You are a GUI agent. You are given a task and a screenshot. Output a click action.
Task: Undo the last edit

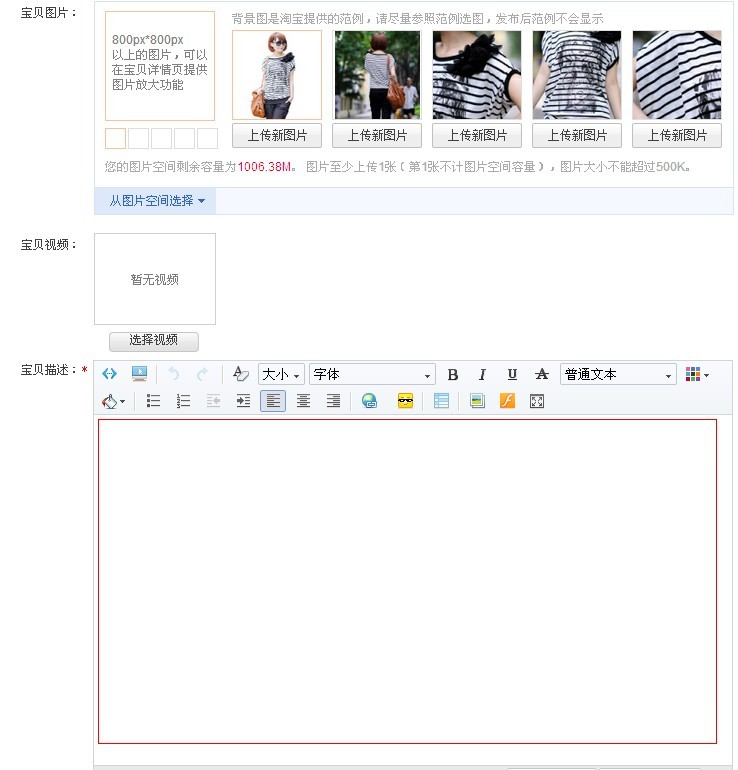click(173, 374)
